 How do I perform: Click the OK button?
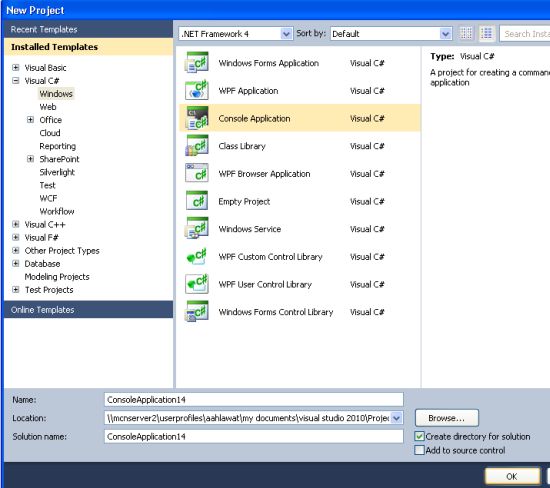(512, 476)
